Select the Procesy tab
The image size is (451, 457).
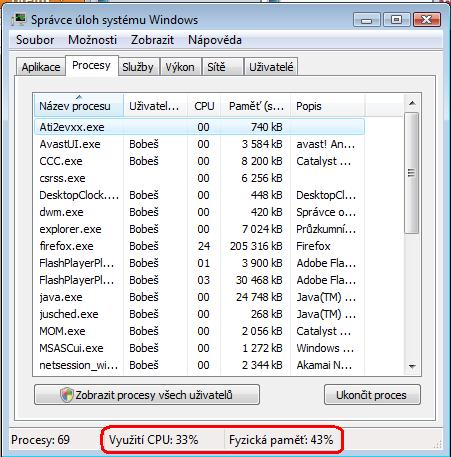pos(91,65)
